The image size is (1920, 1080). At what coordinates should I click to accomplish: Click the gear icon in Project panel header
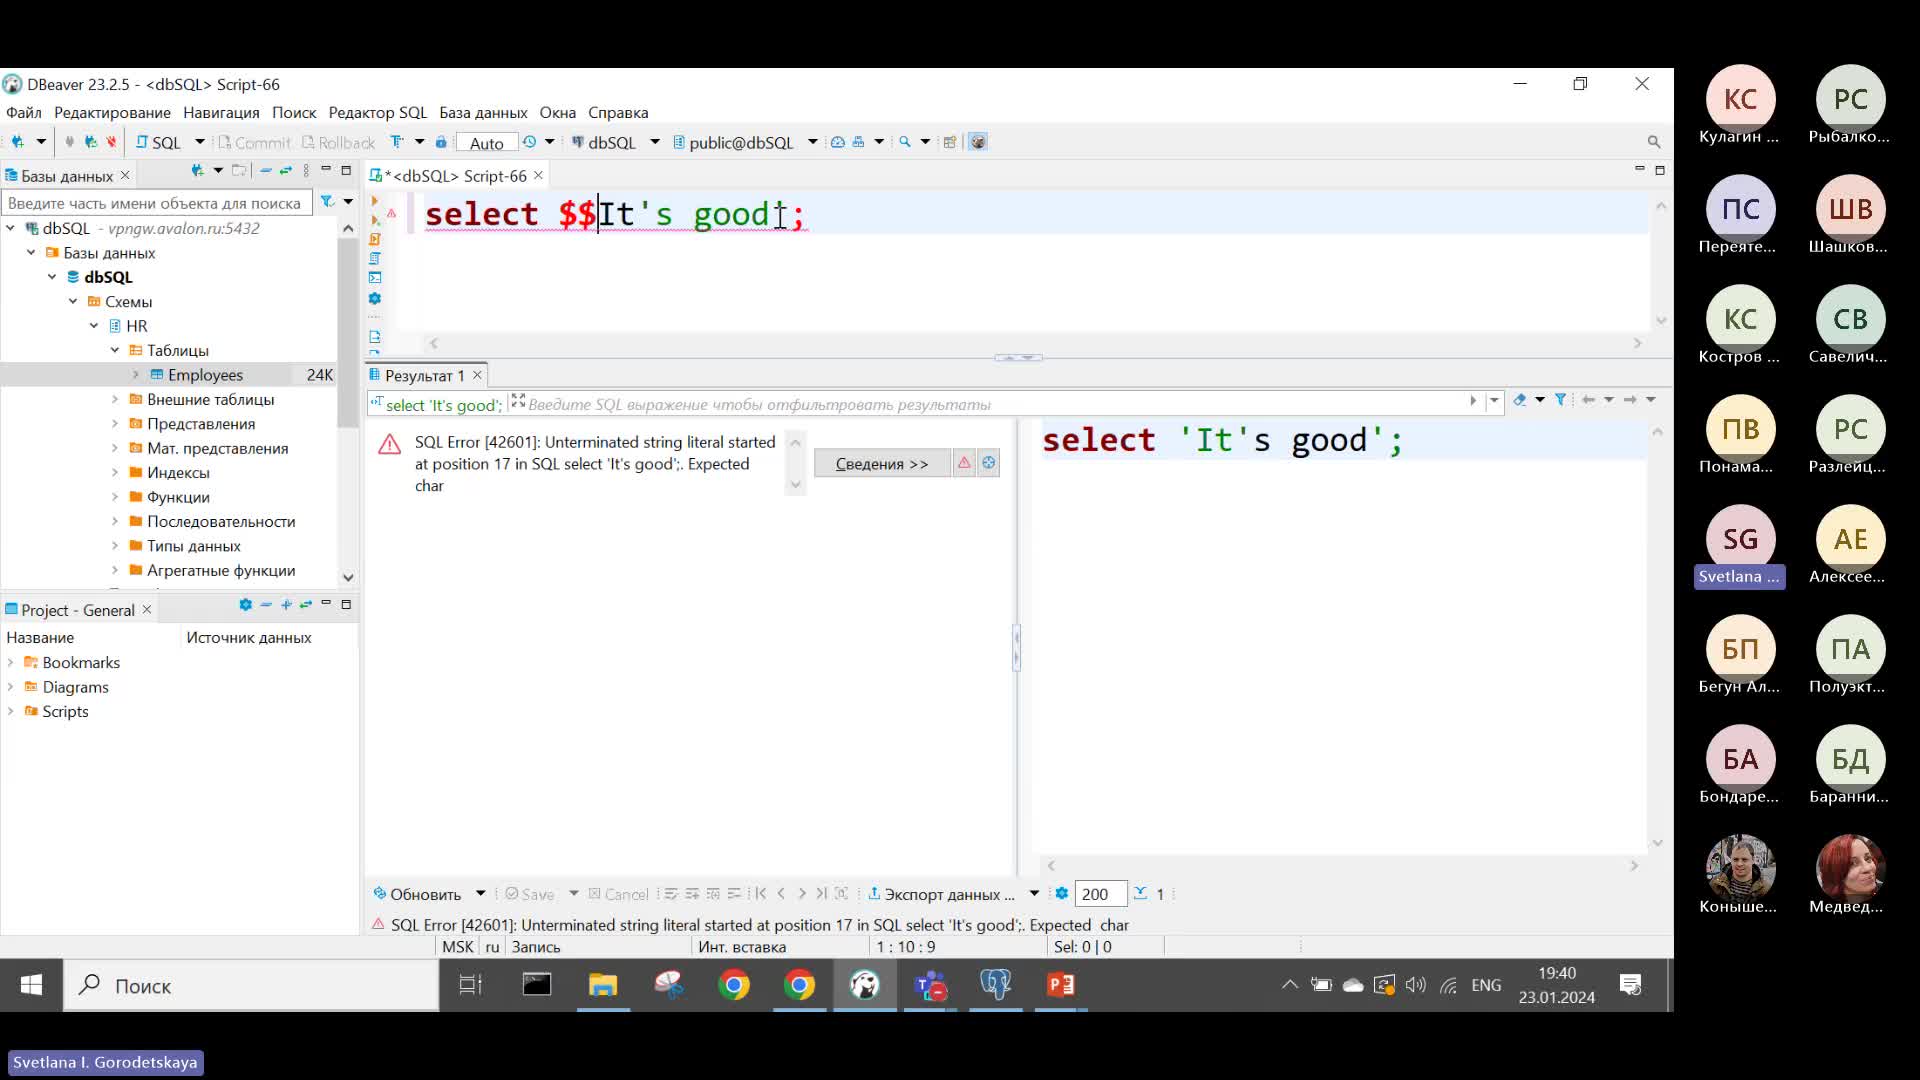pos(246,605)
